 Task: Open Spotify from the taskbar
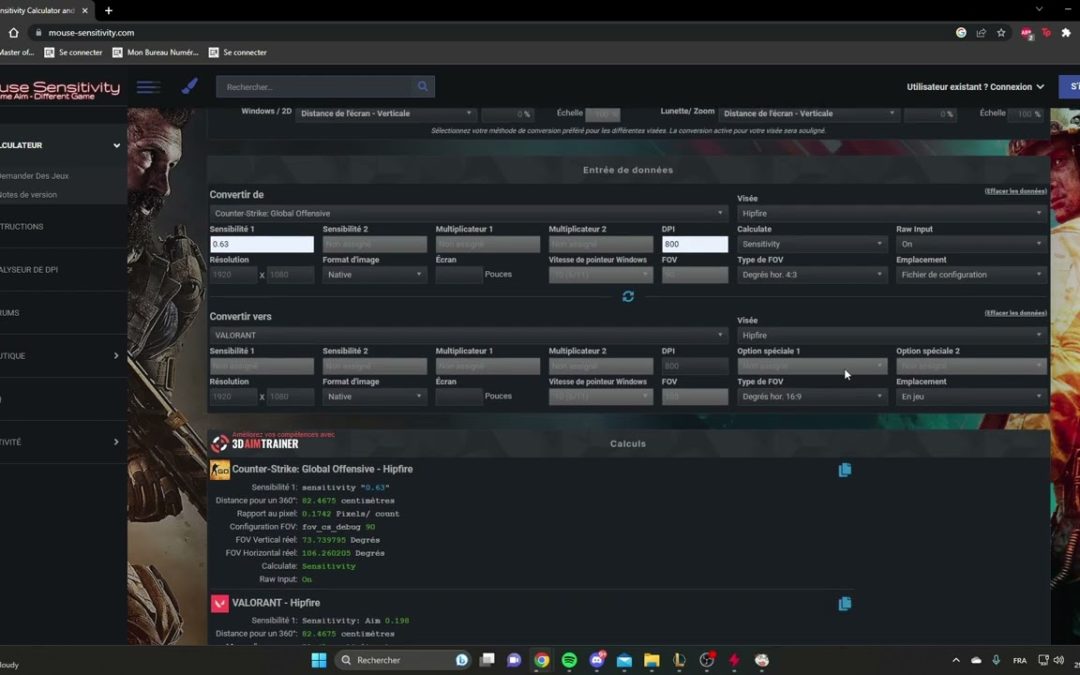[569, 660]
